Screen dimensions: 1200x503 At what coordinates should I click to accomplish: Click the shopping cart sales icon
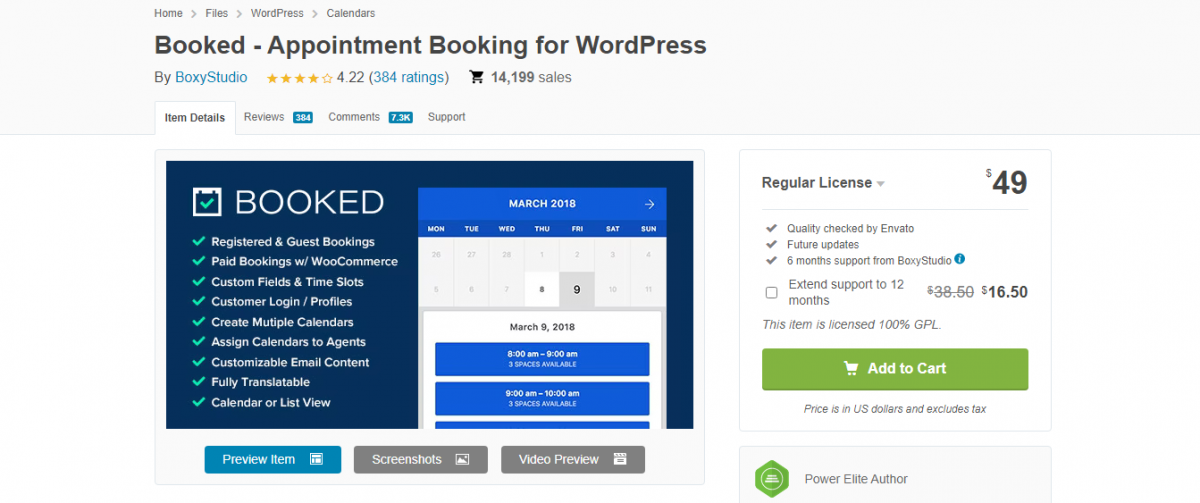coord(477,77)
